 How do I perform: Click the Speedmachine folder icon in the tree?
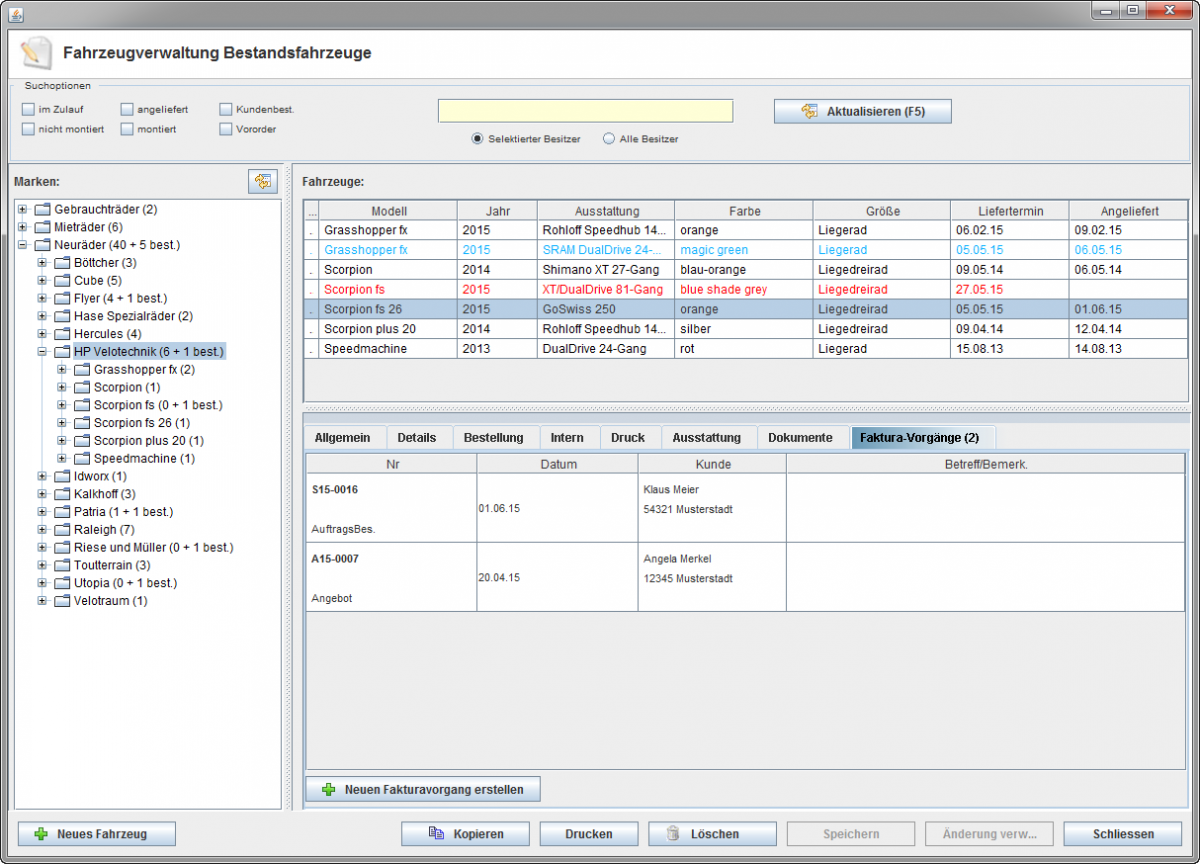tap(81, 459)
